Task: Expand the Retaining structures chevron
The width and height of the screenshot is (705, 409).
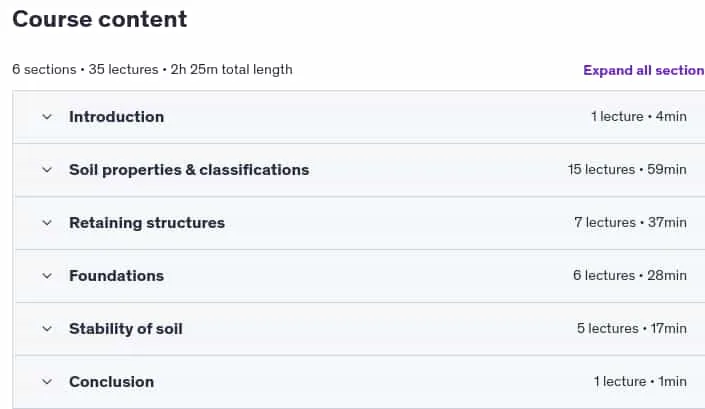Action: tap(47, 223)
